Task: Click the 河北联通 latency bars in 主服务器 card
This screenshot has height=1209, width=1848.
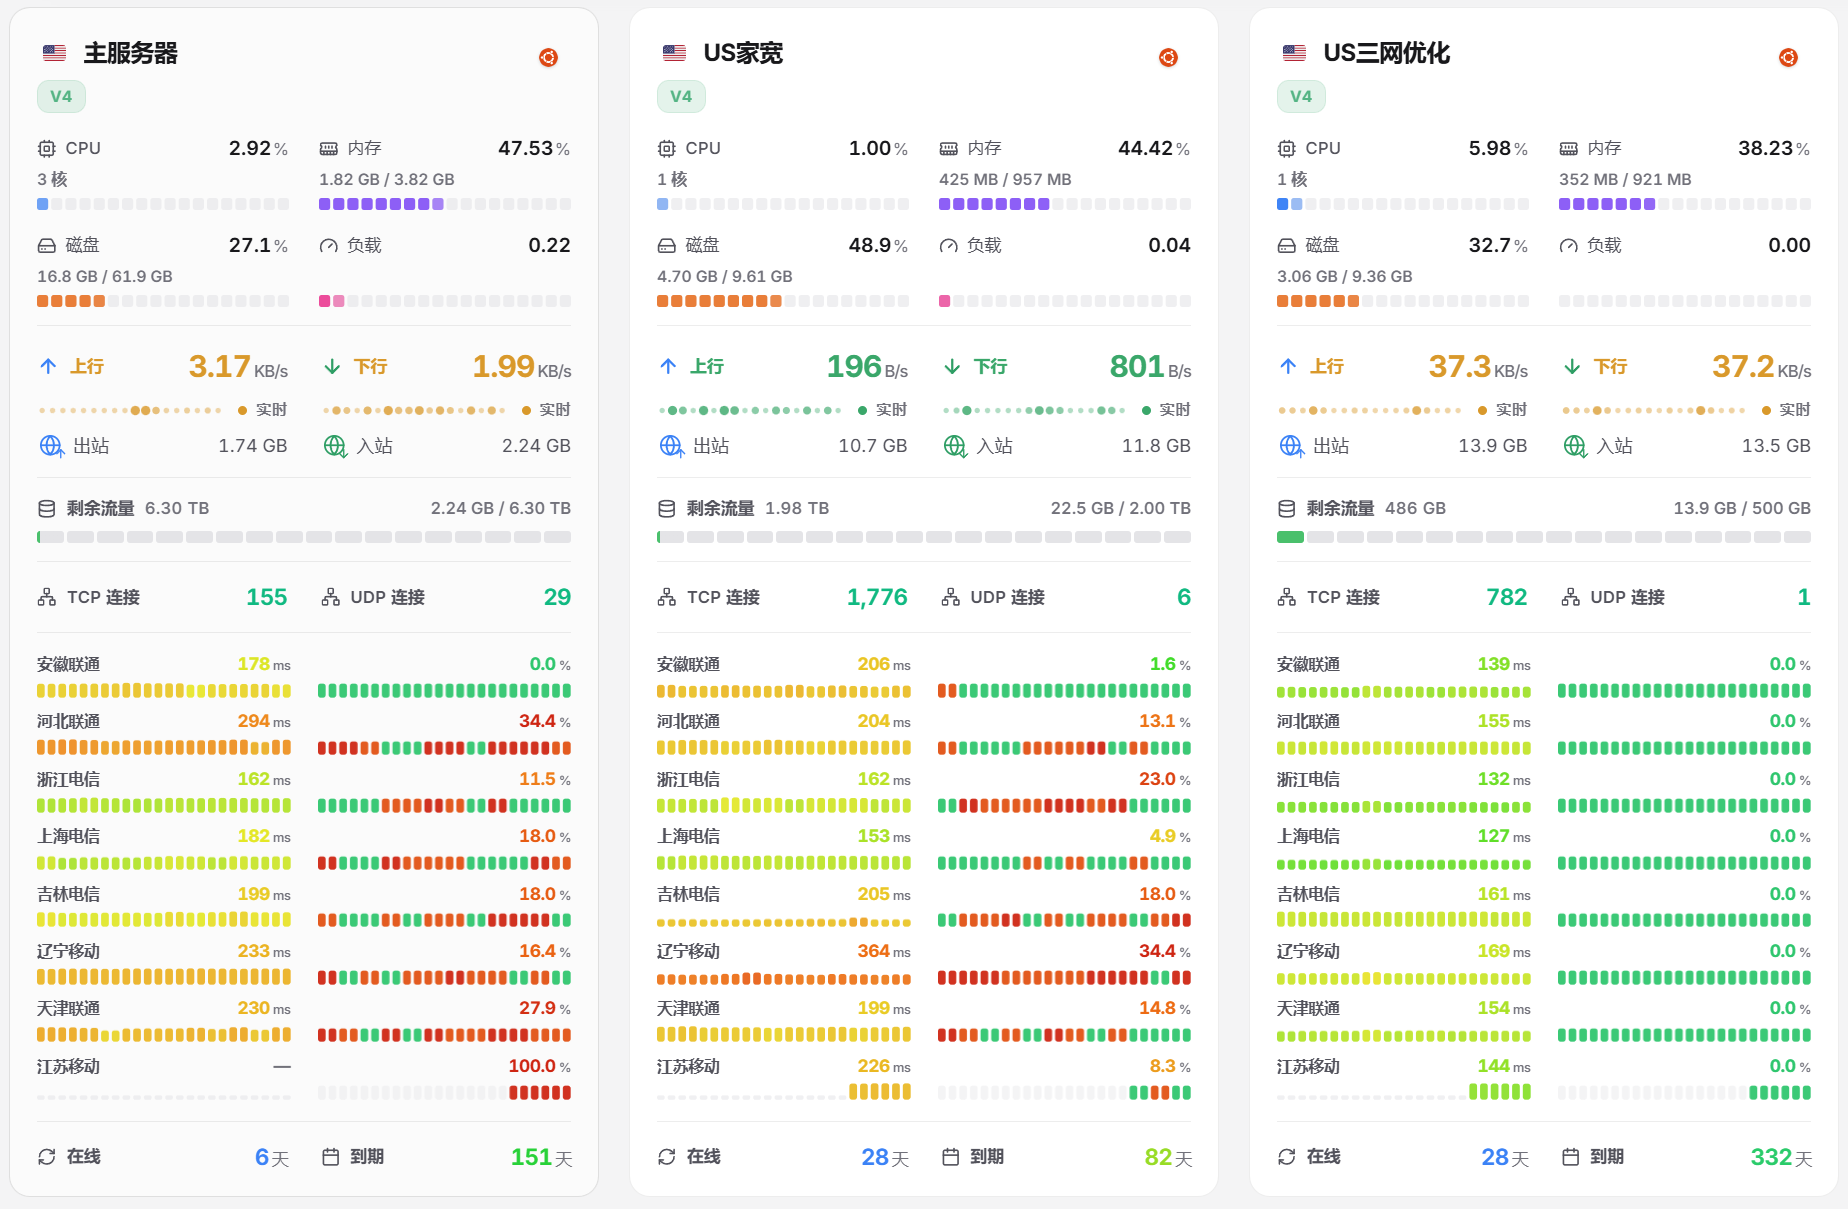Action: (x=164, y=748)
